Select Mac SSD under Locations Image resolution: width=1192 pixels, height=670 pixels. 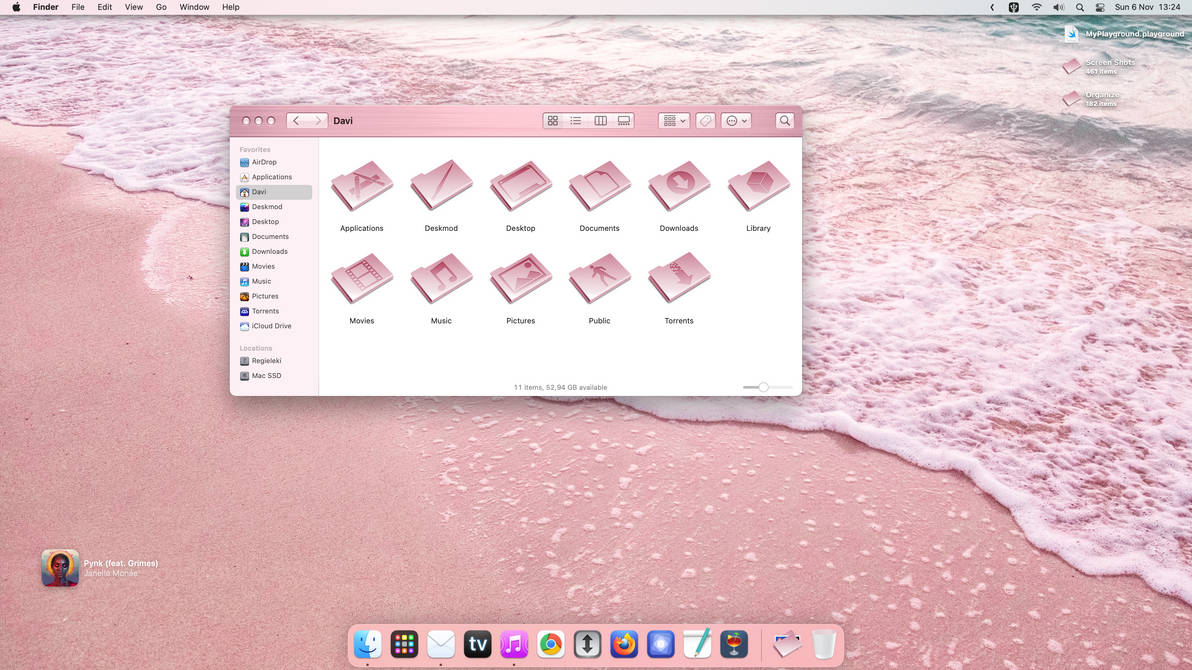click(x=274, y=376)
